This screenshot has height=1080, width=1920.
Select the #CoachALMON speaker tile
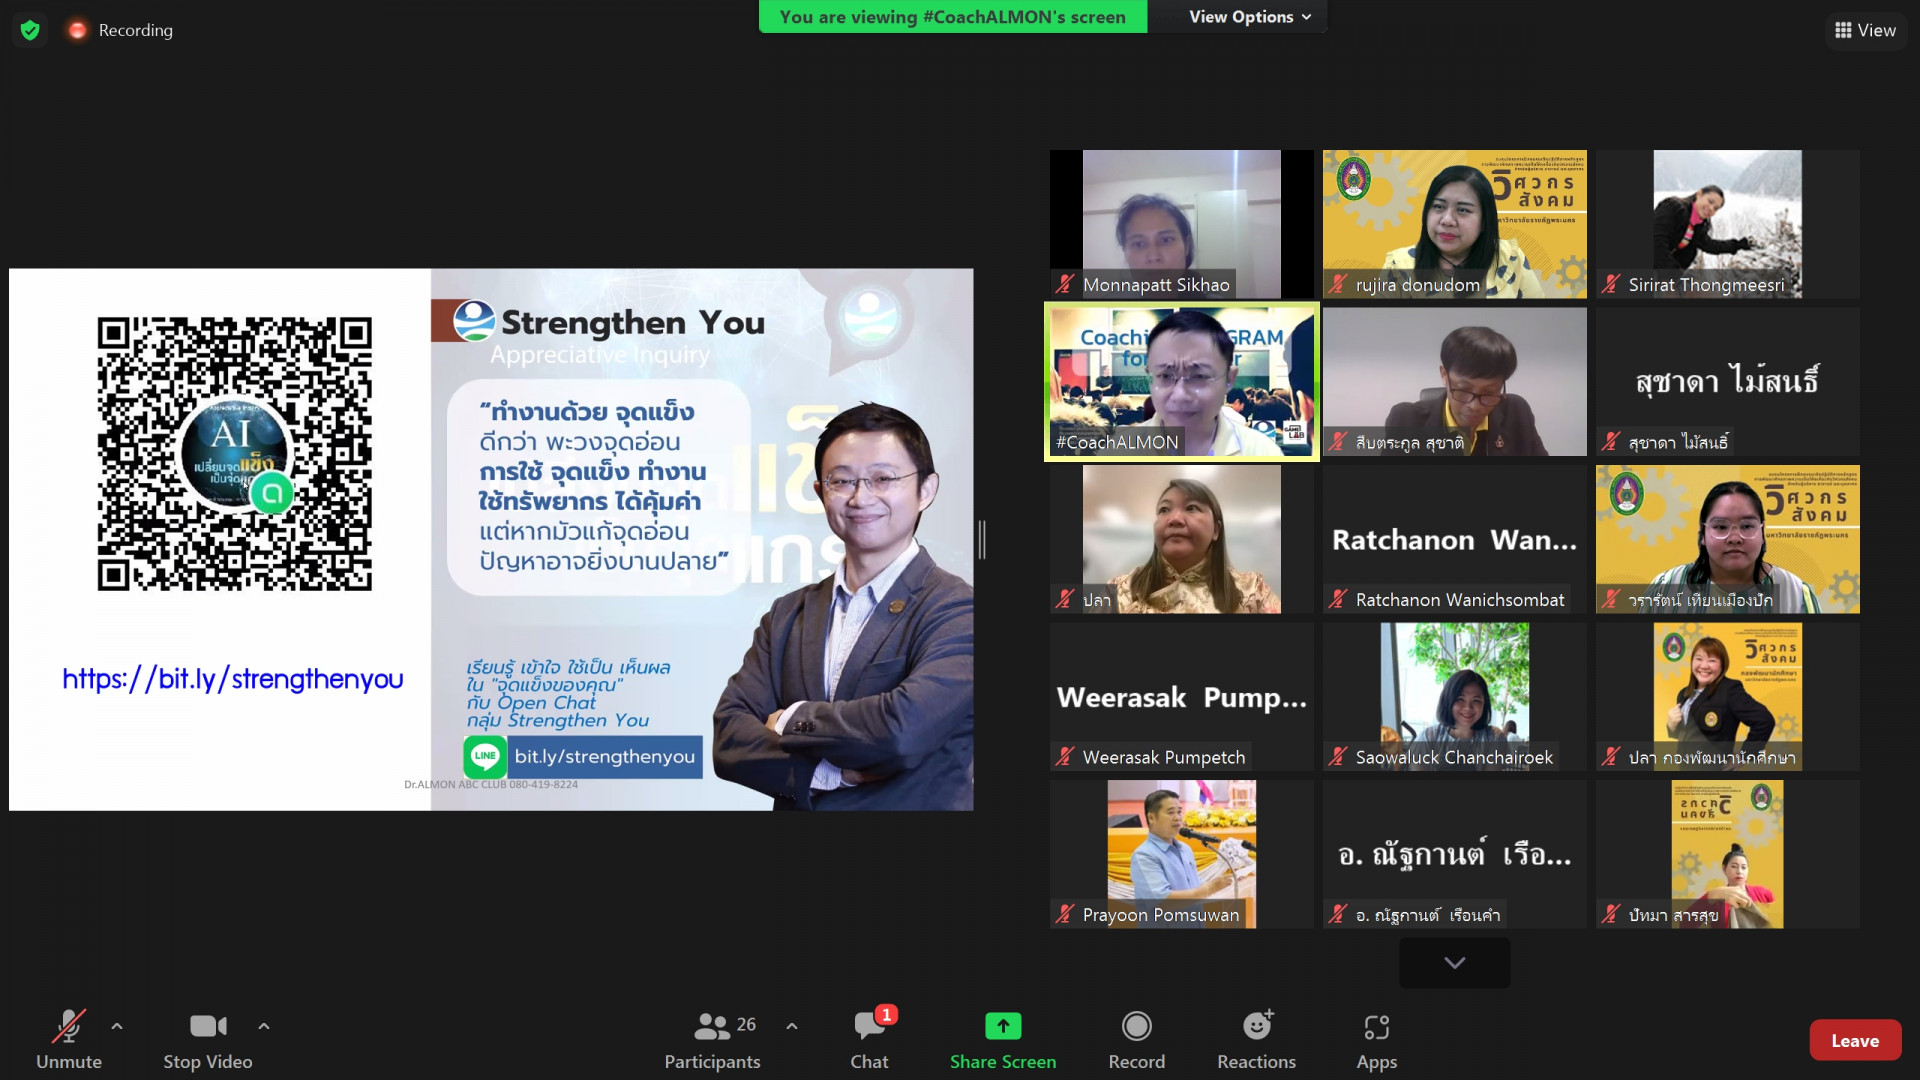[1181, 382]
